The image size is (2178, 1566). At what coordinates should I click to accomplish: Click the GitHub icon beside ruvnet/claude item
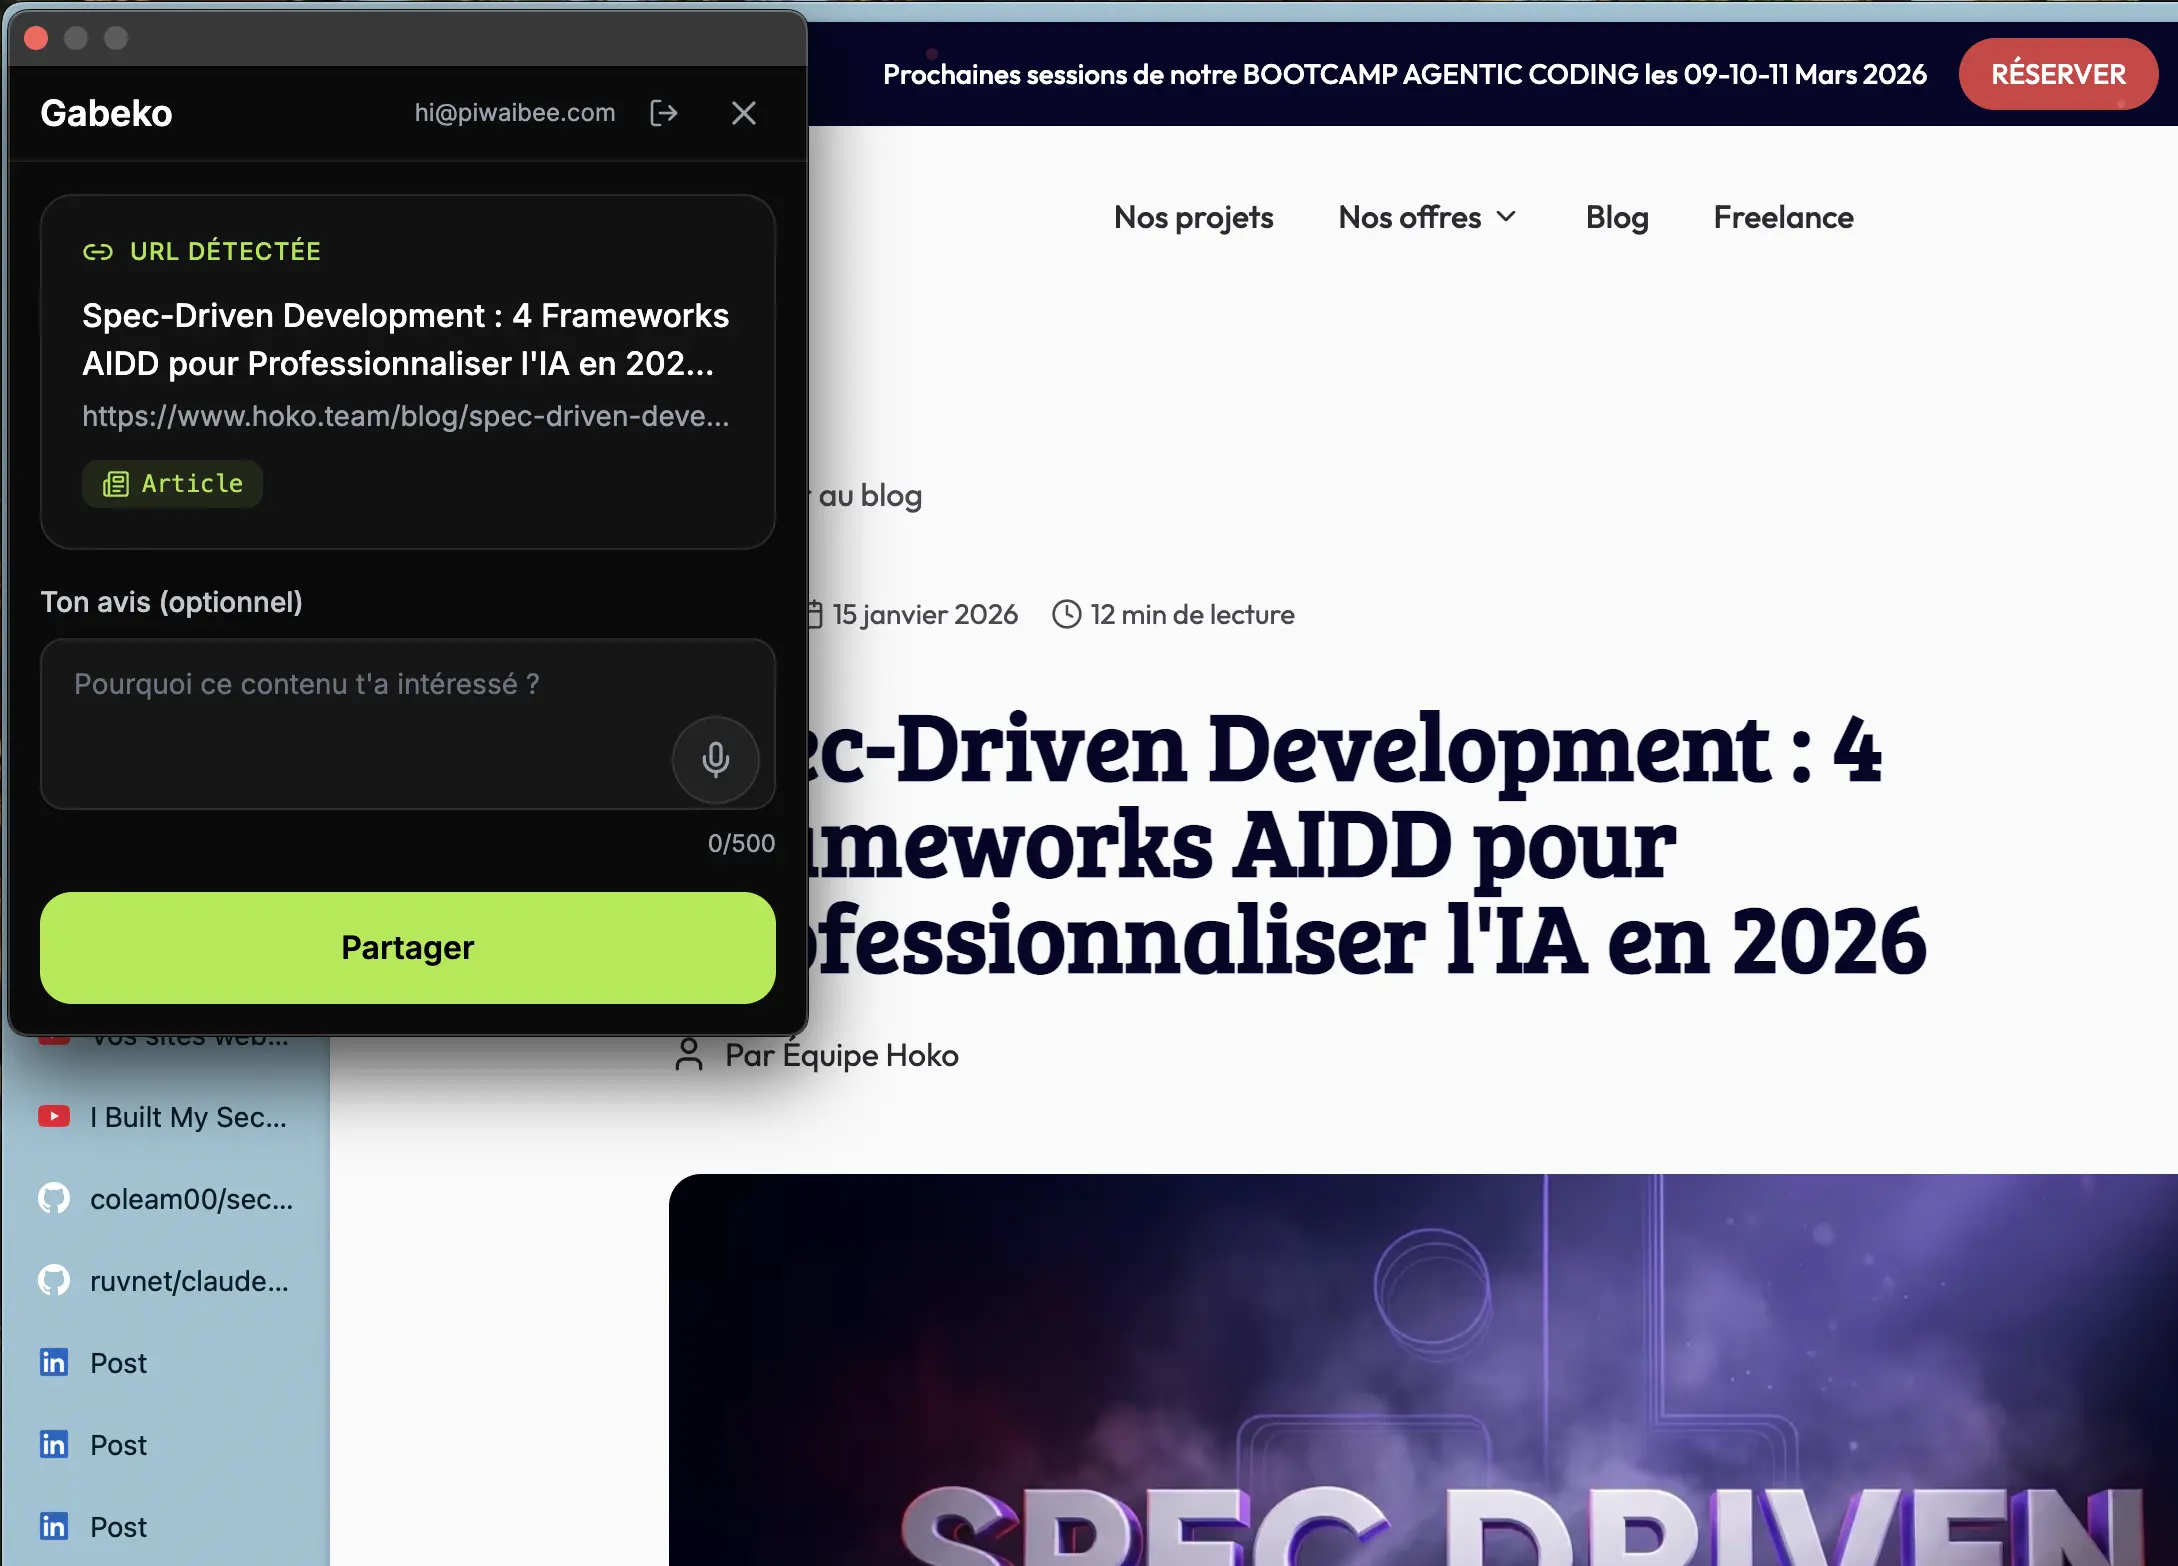53,1280
